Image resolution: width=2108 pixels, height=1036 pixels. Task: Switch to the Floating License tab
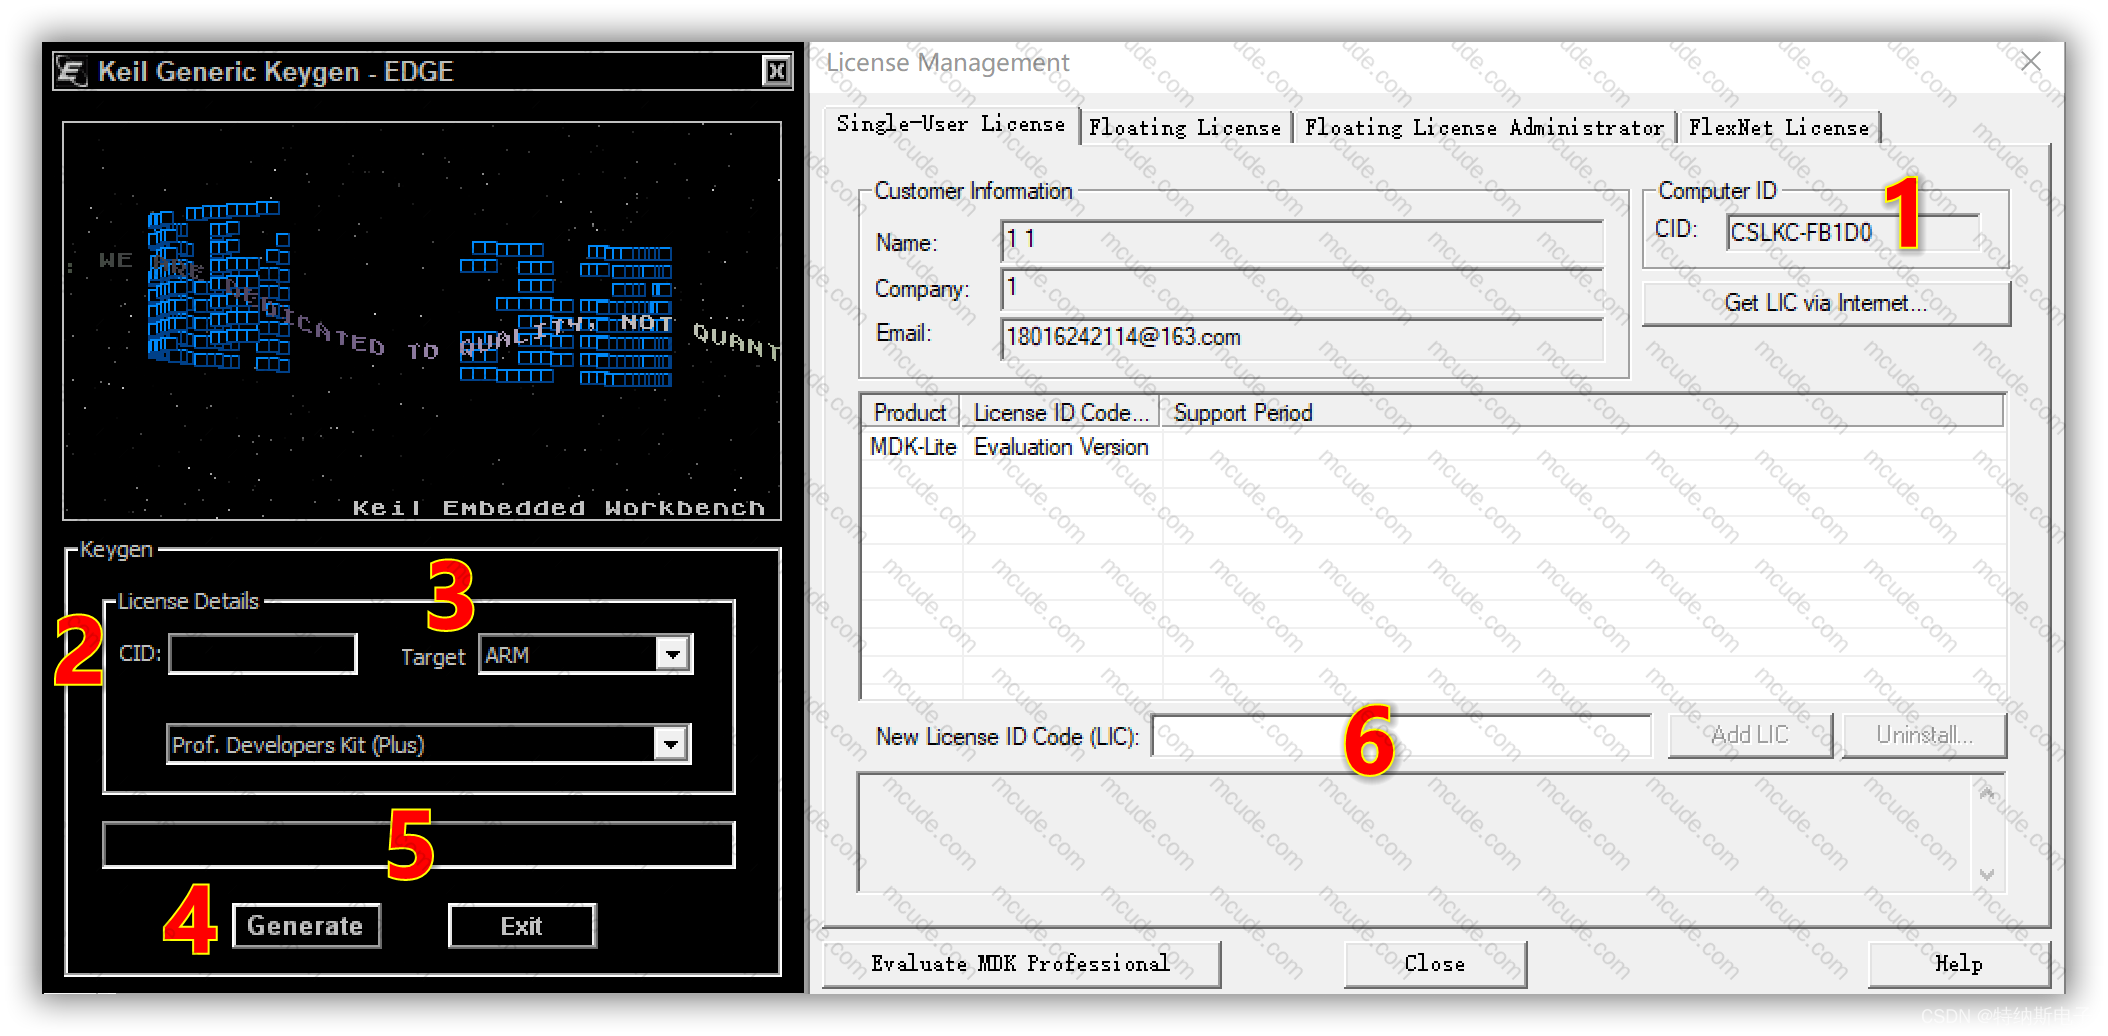point(1185,127)
